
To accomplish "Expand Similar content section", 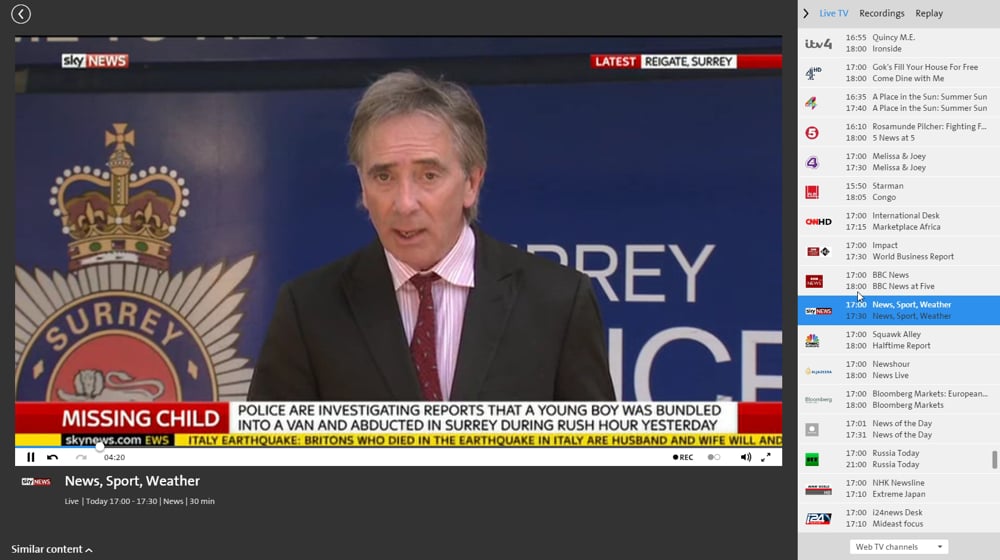I will pyautogui.click(x=52, y=549).
